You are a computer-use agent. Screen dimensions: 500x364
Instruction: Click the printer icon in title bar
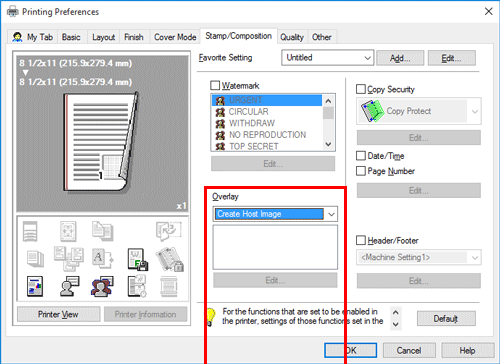click(13, 12)
